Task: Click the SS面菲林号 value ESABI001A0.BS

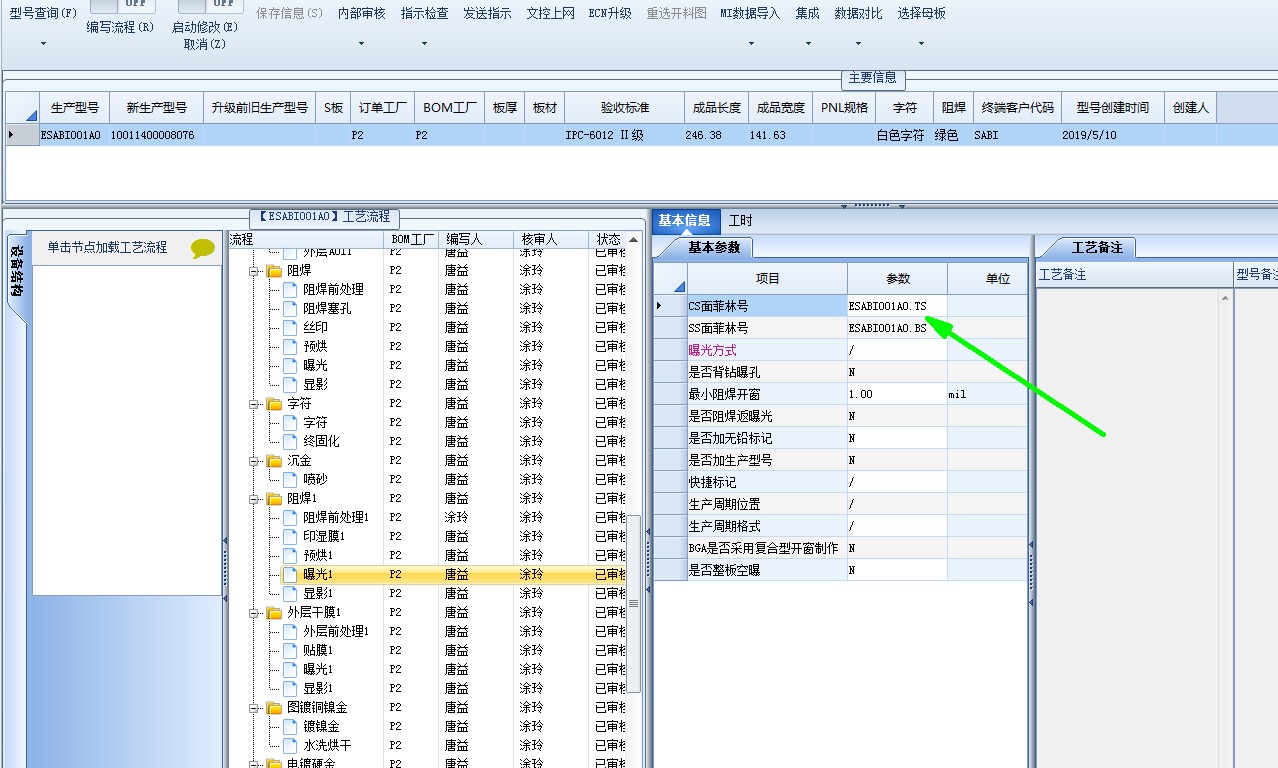Action: (897, 328)
